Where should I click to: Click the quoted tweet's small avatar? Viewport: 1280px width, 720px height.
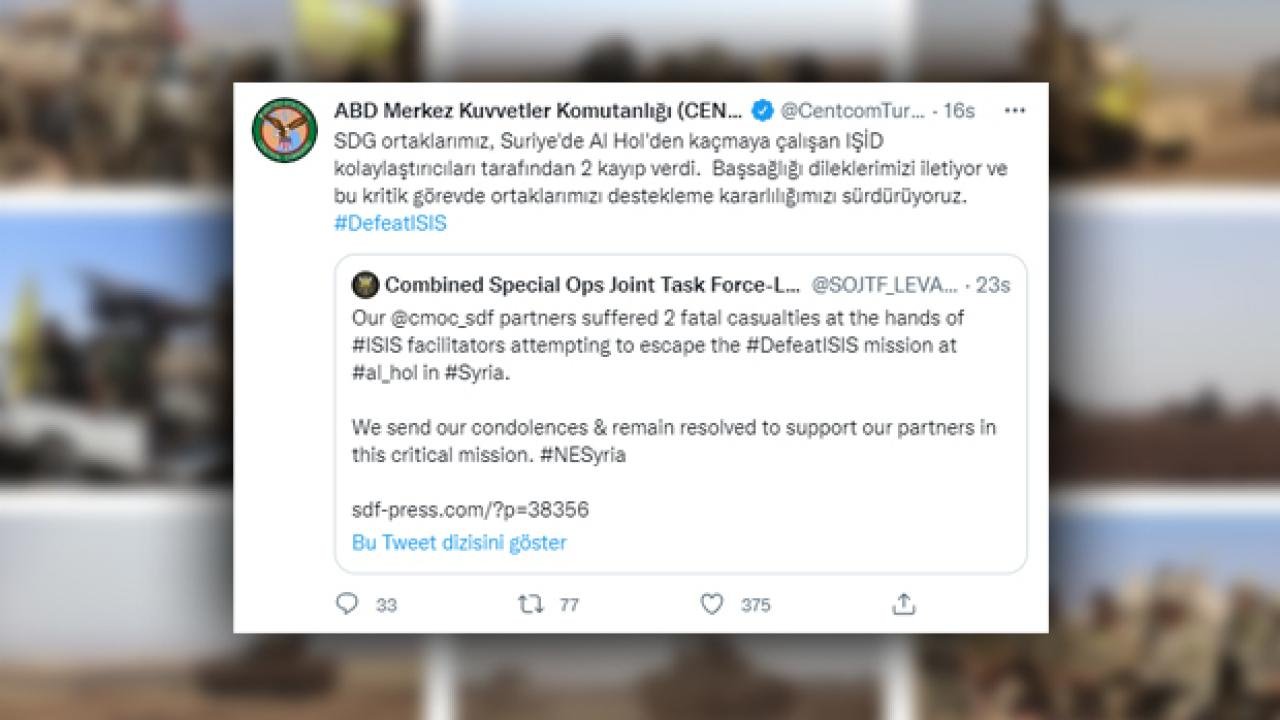[365, 285]
